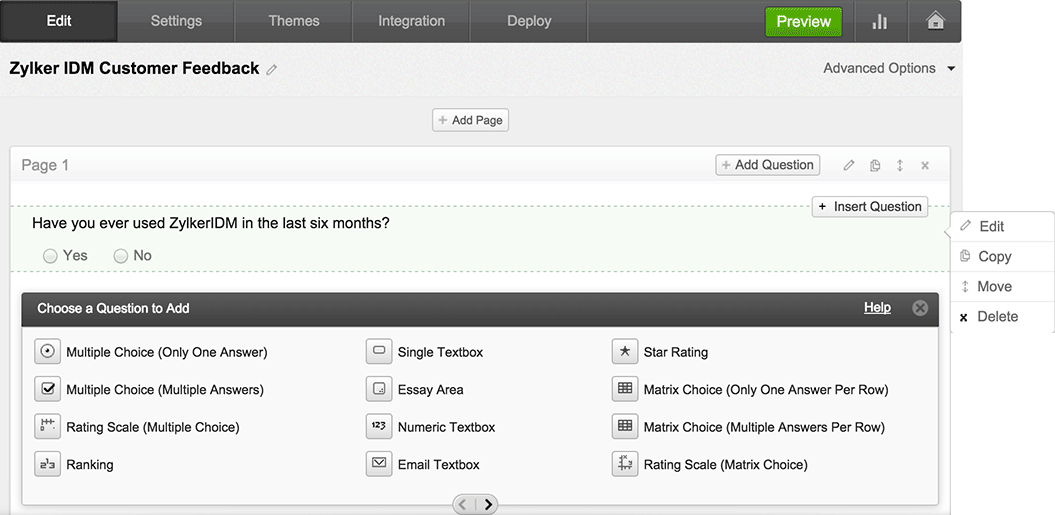Go to the home icon
Viewport: 1055px width, 515px height.
point(935,22)
